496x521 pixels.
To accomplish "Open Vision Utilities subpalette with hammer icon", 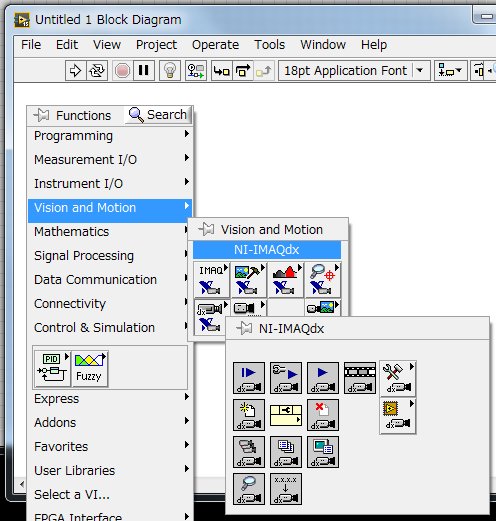I will 248,280.
